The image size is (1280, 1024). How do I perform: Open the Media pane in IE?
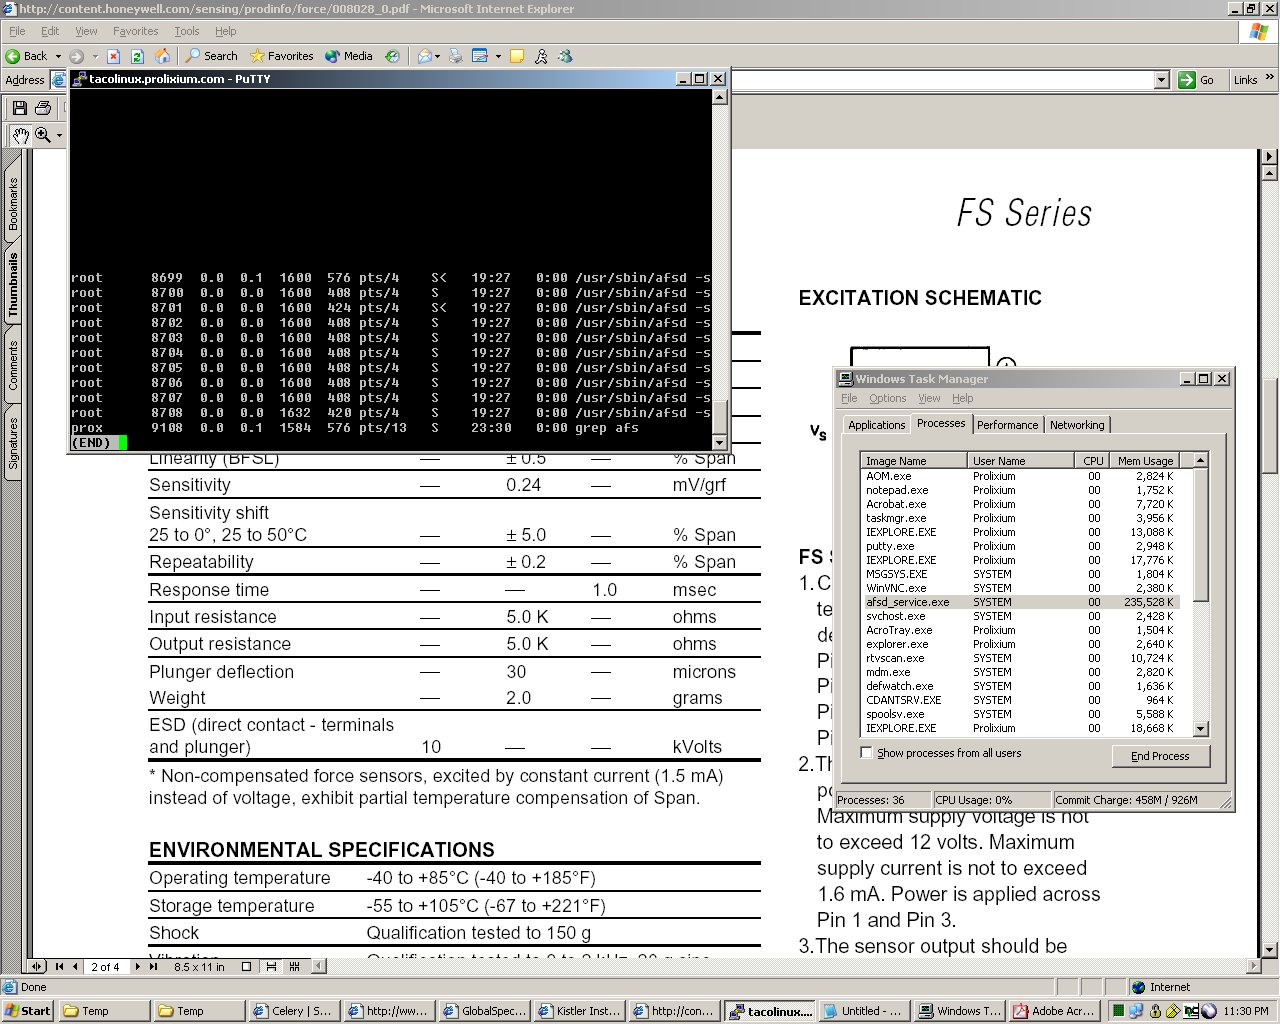350,56
